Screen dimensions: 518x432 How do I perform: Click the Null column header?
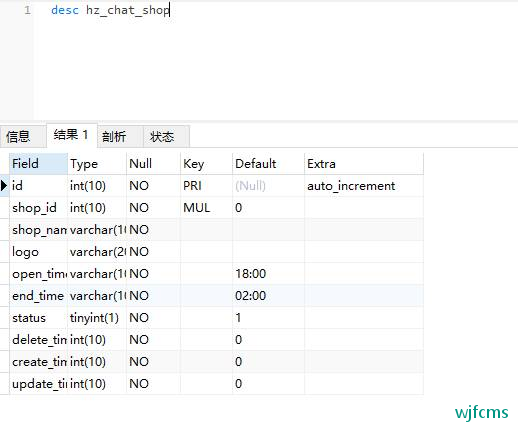point(153,164)
